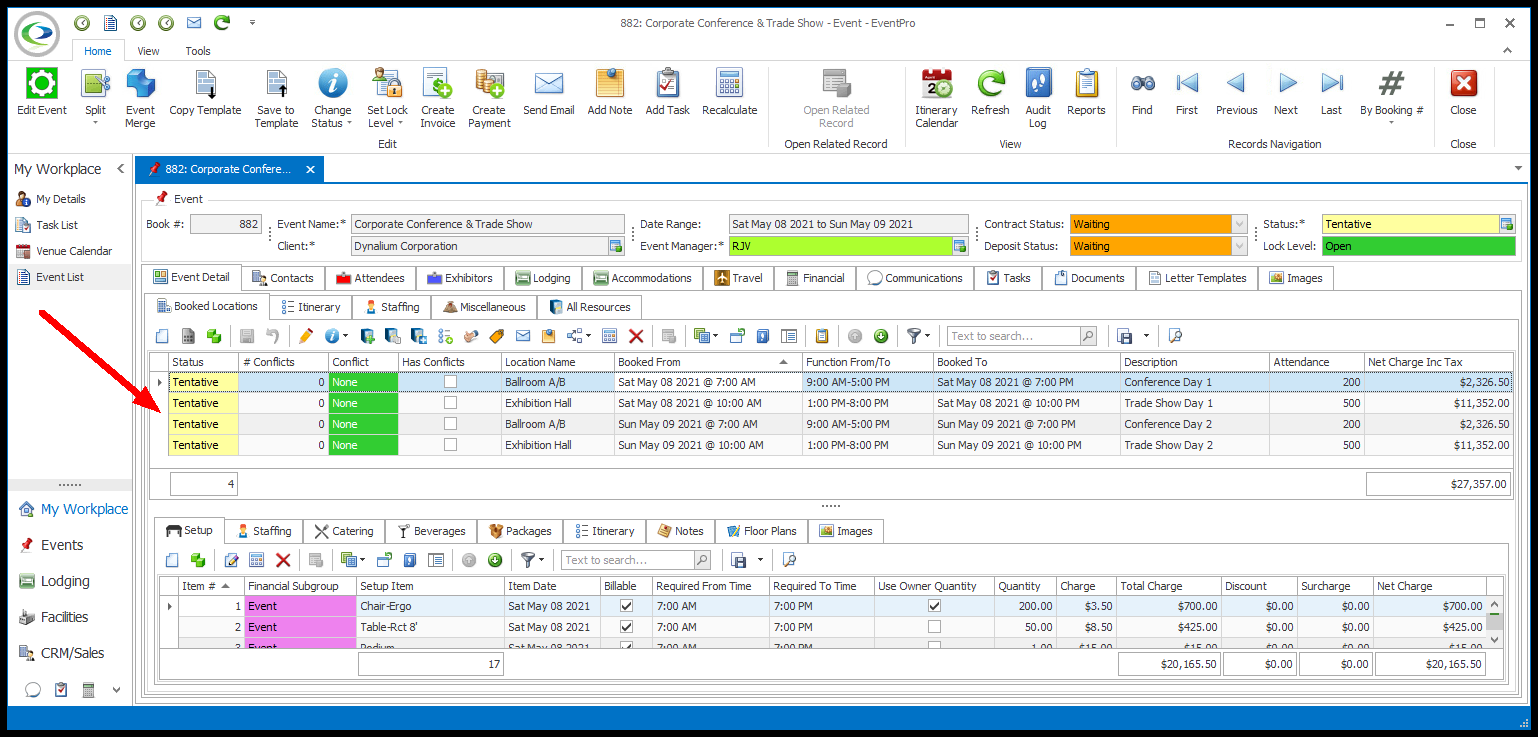The image size is (1538, 737).
Task: Toggle Billable checkbox for Table-Rct 8'
Action: tap(626, 627)
